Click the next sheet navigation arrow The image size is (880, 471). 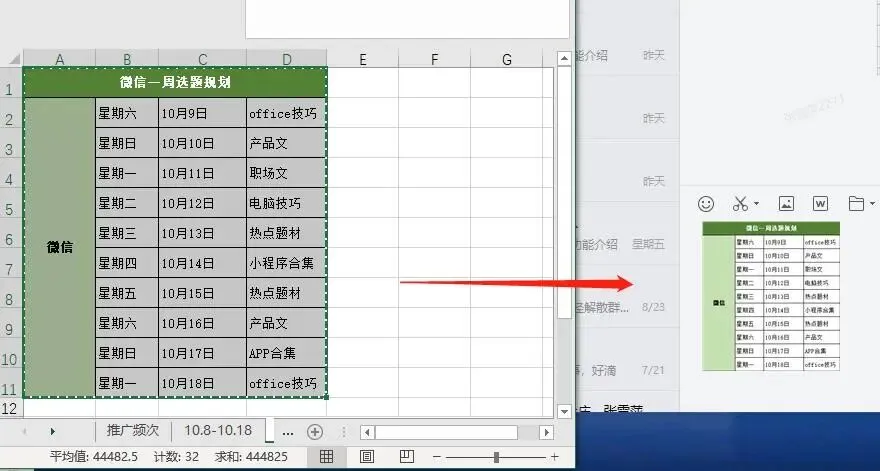tap(53, 432)
